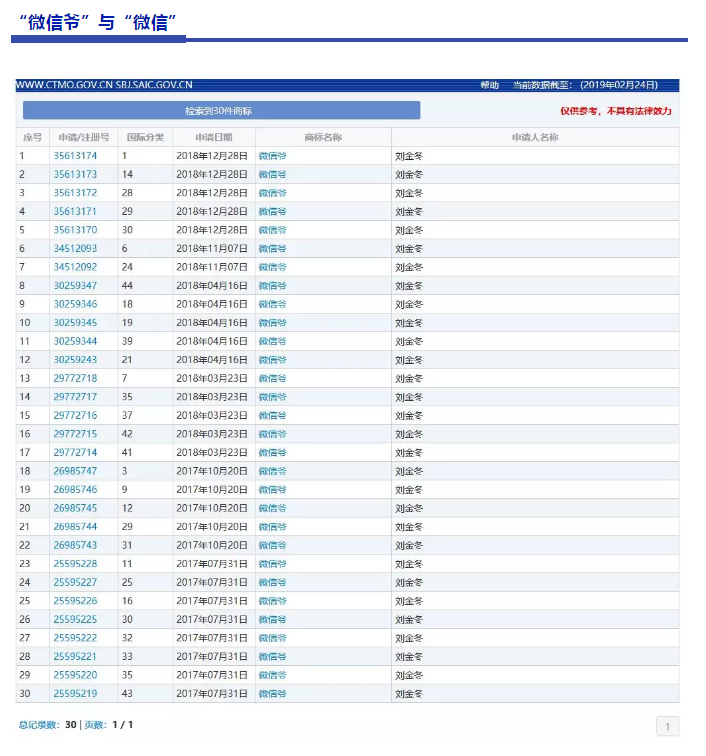Select applicant 刘金冬 in row 15

tap(408, 416)
